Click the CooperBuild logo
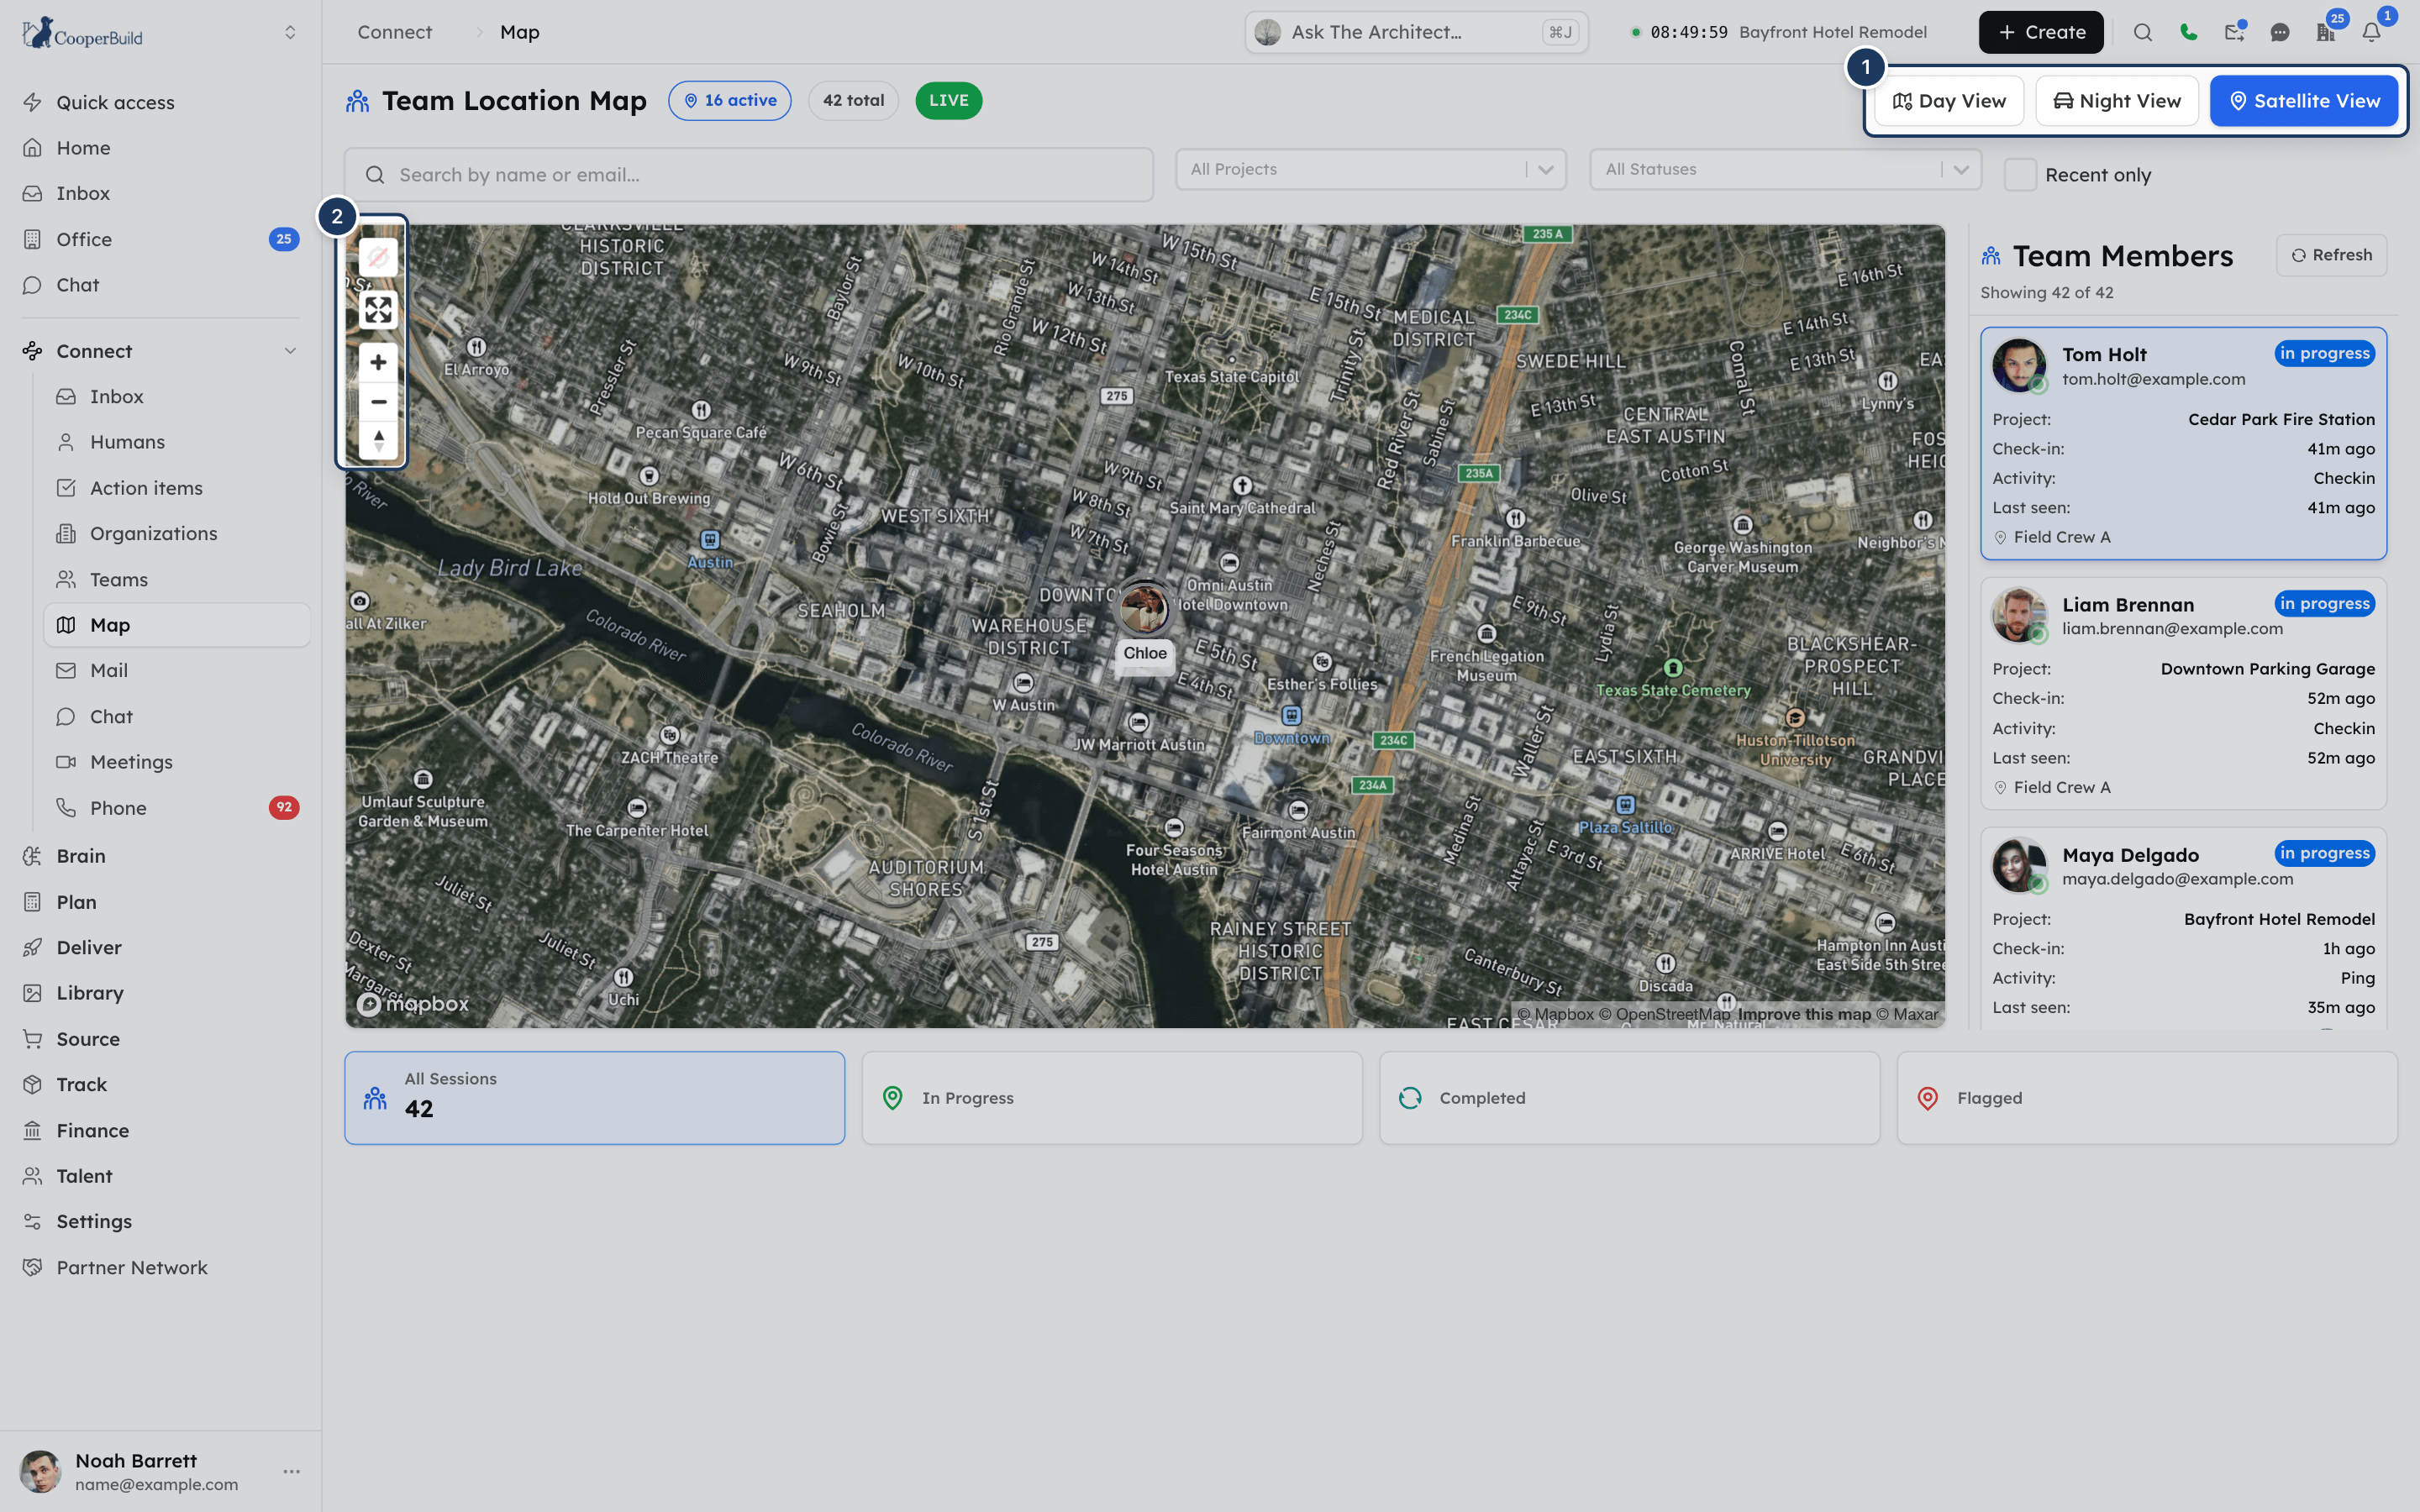 pos(83,33)
